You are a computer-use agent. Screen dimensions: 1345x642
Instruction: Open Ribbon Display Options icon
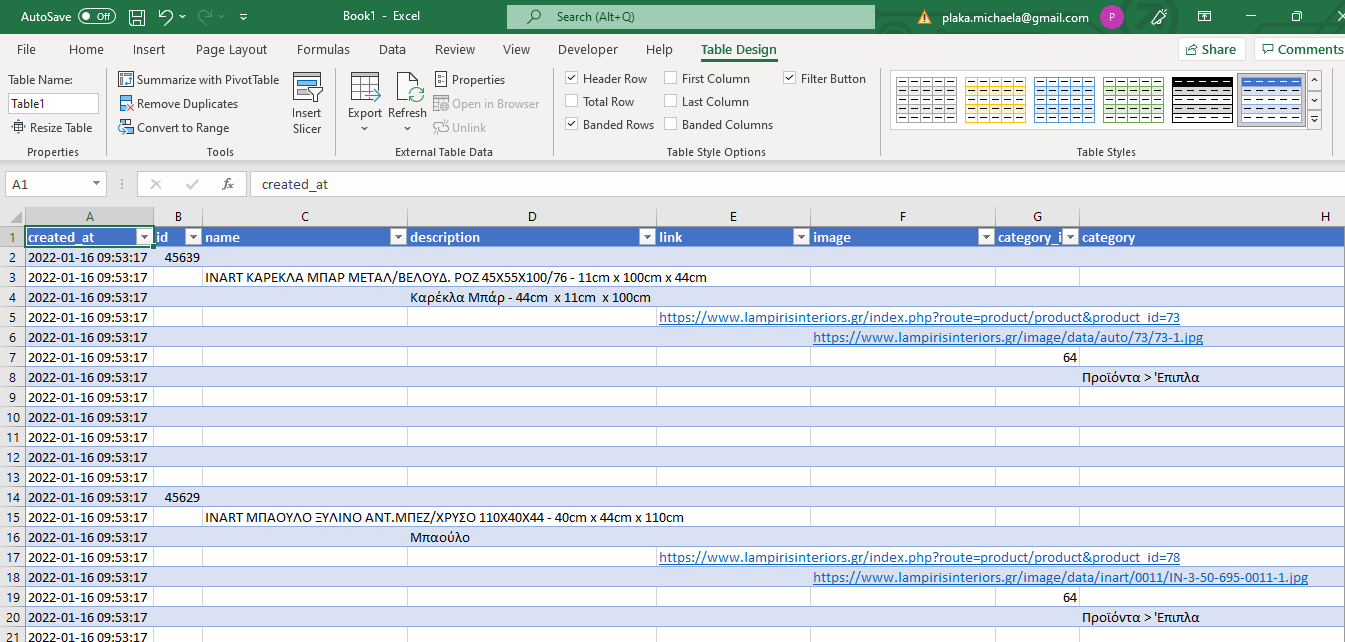pyautogui.click(x=1205, y=17)
